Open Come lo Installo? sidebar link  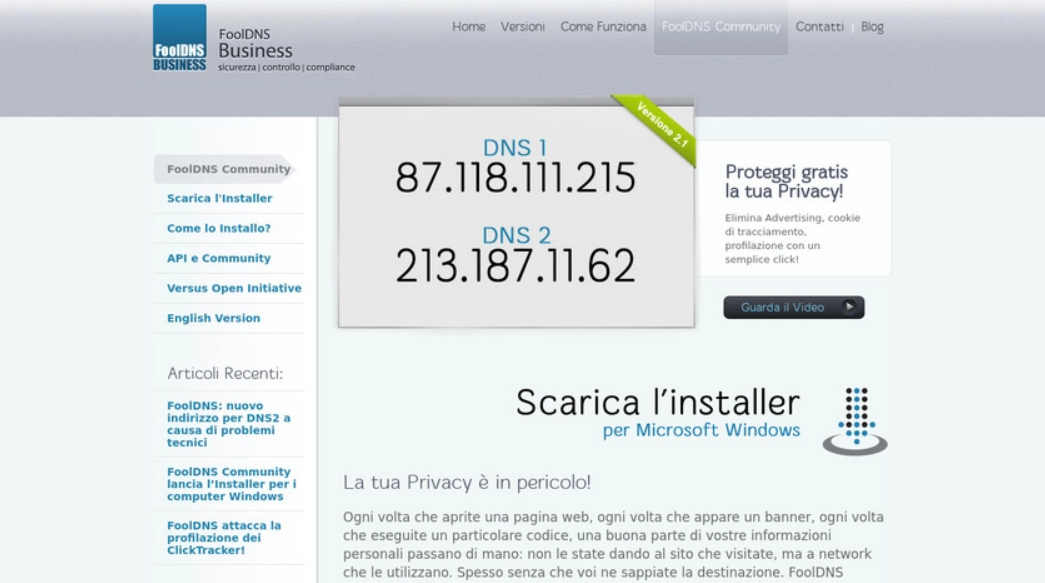tap(219, 229)
